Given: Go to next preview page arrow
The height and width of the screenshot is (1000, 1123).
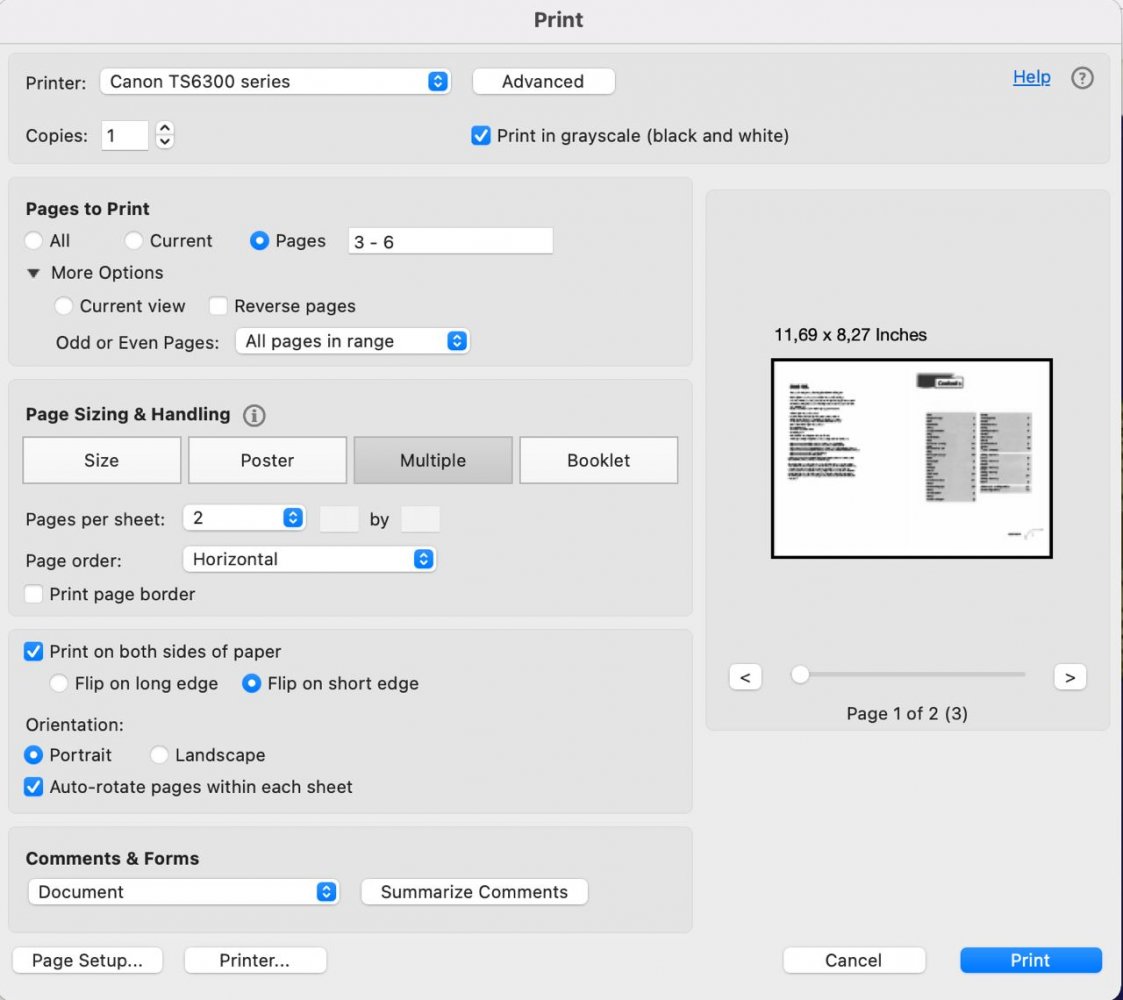Looking at the screenshot, I should (1069, 677).
